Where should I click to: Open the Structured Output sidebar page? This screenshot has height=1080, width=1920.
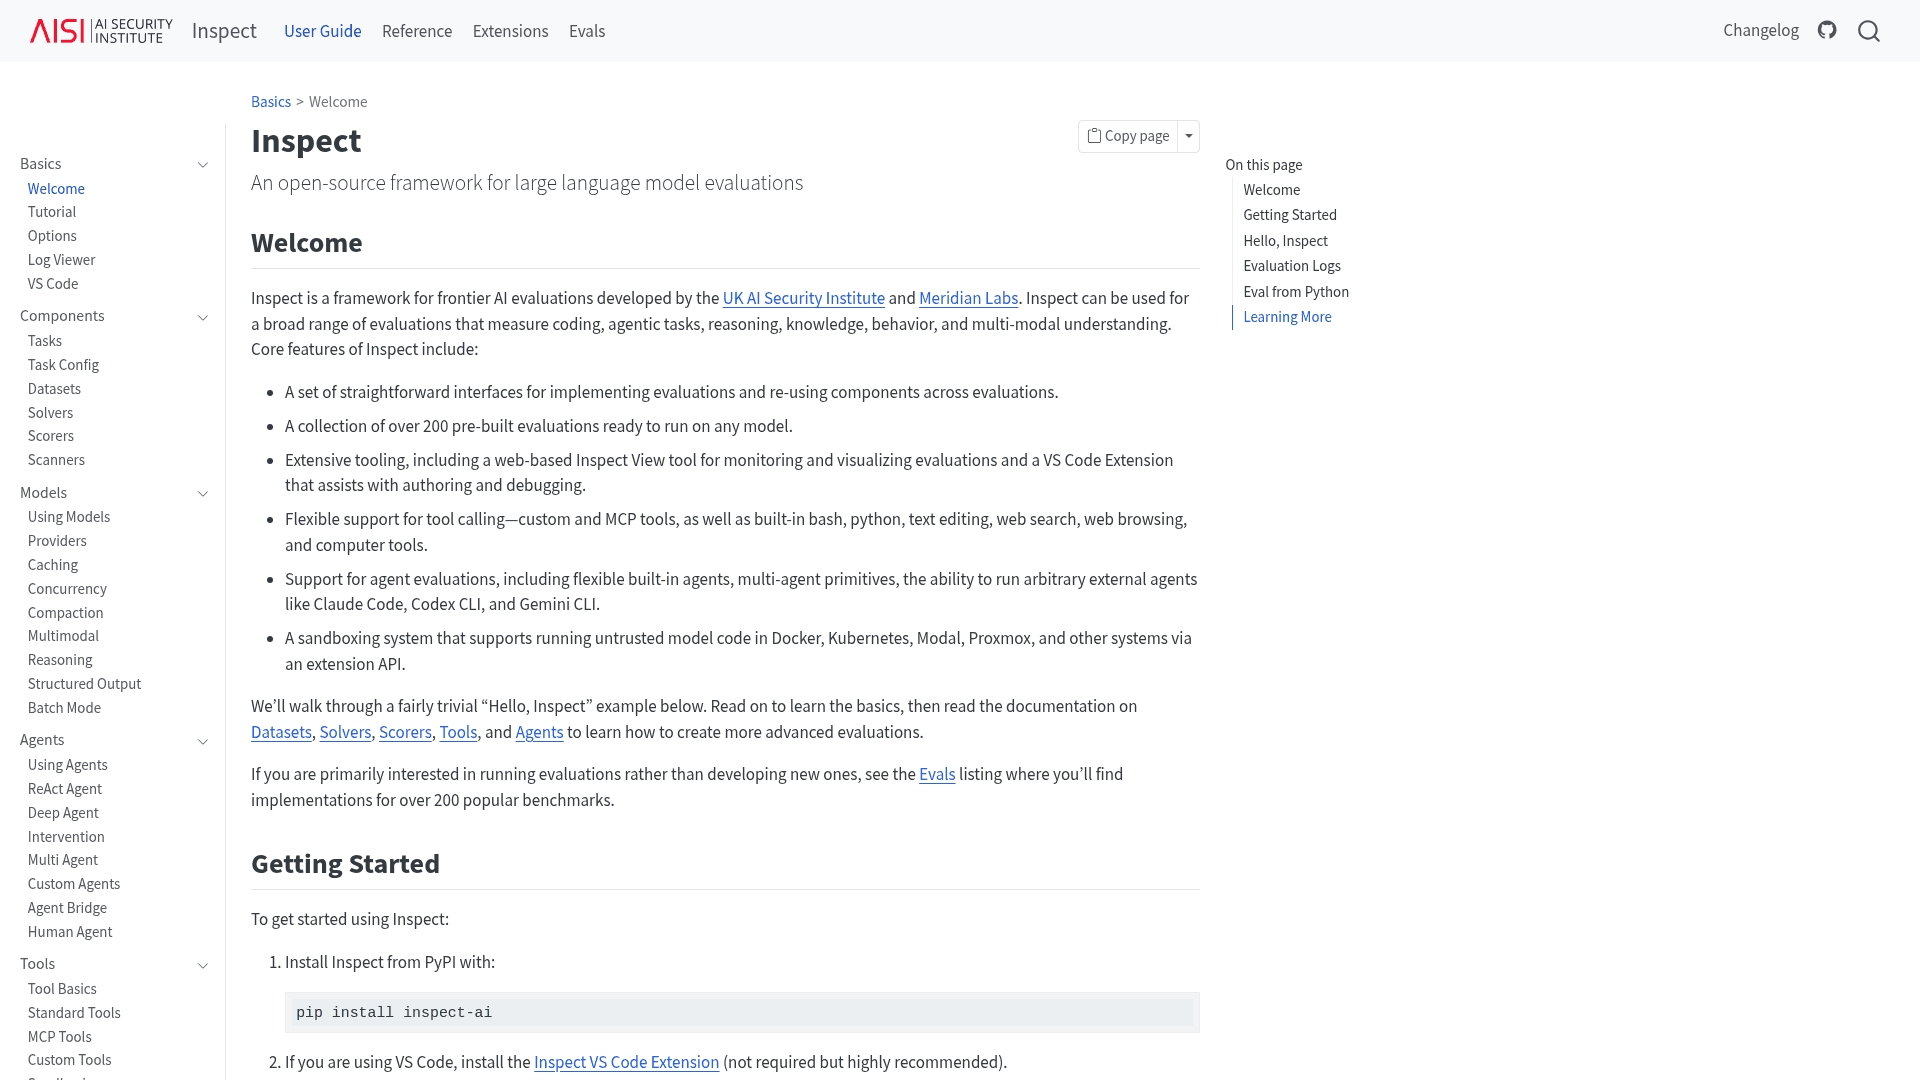point(84,684)
